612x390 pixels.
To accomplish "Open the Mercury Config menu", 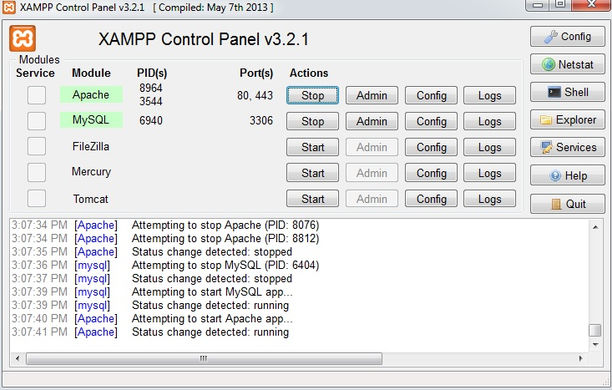I will pos(431,173).
